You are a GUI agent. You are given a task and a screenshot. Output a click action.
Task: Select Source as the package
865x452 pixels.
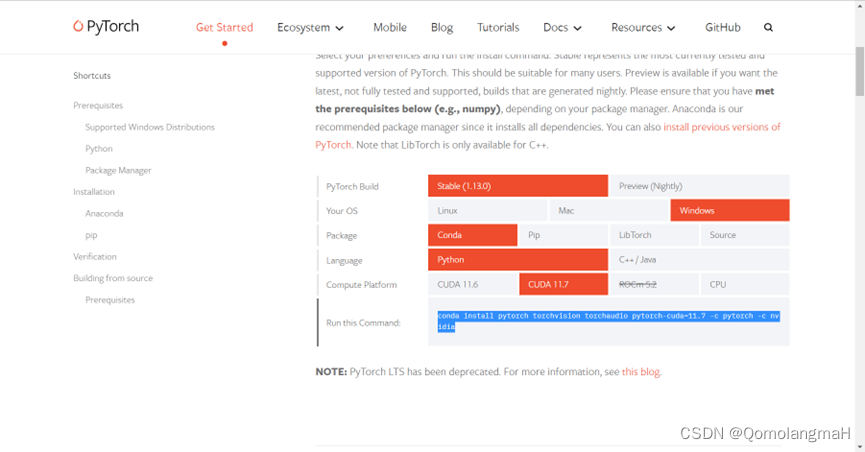745,235
